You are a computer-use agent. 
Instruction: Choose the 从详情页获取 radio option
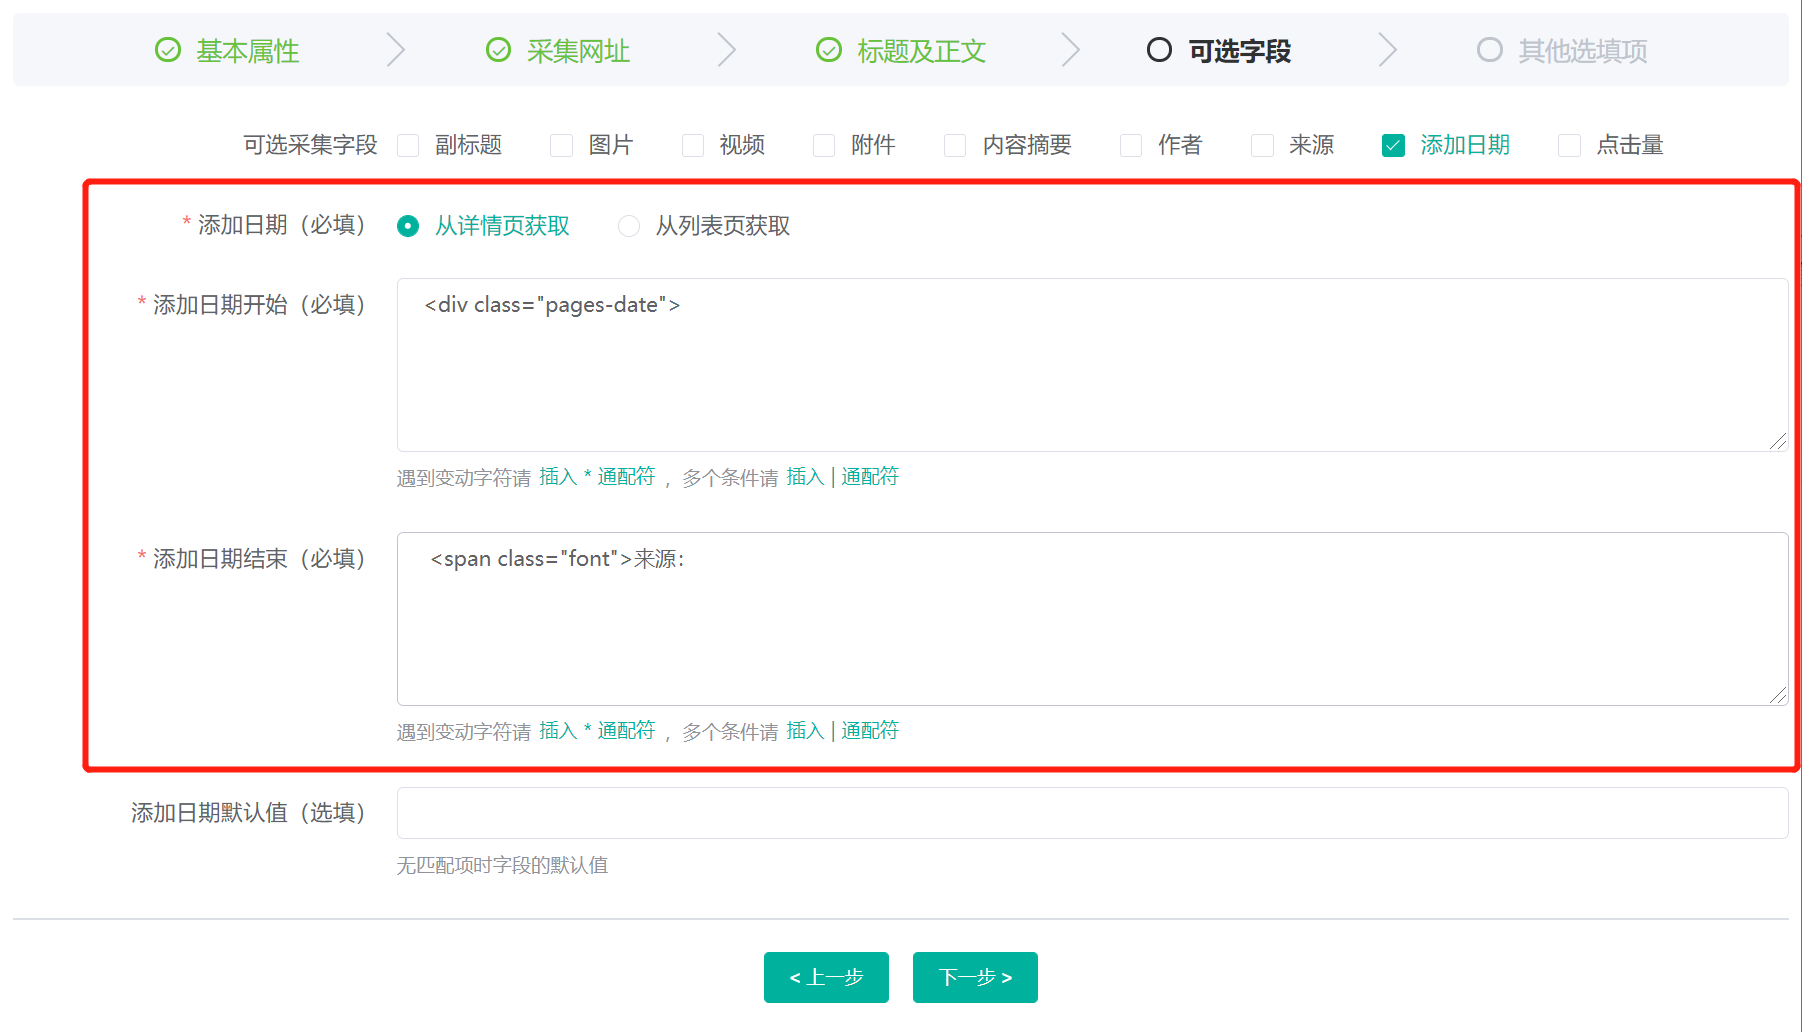pos(408,226)
